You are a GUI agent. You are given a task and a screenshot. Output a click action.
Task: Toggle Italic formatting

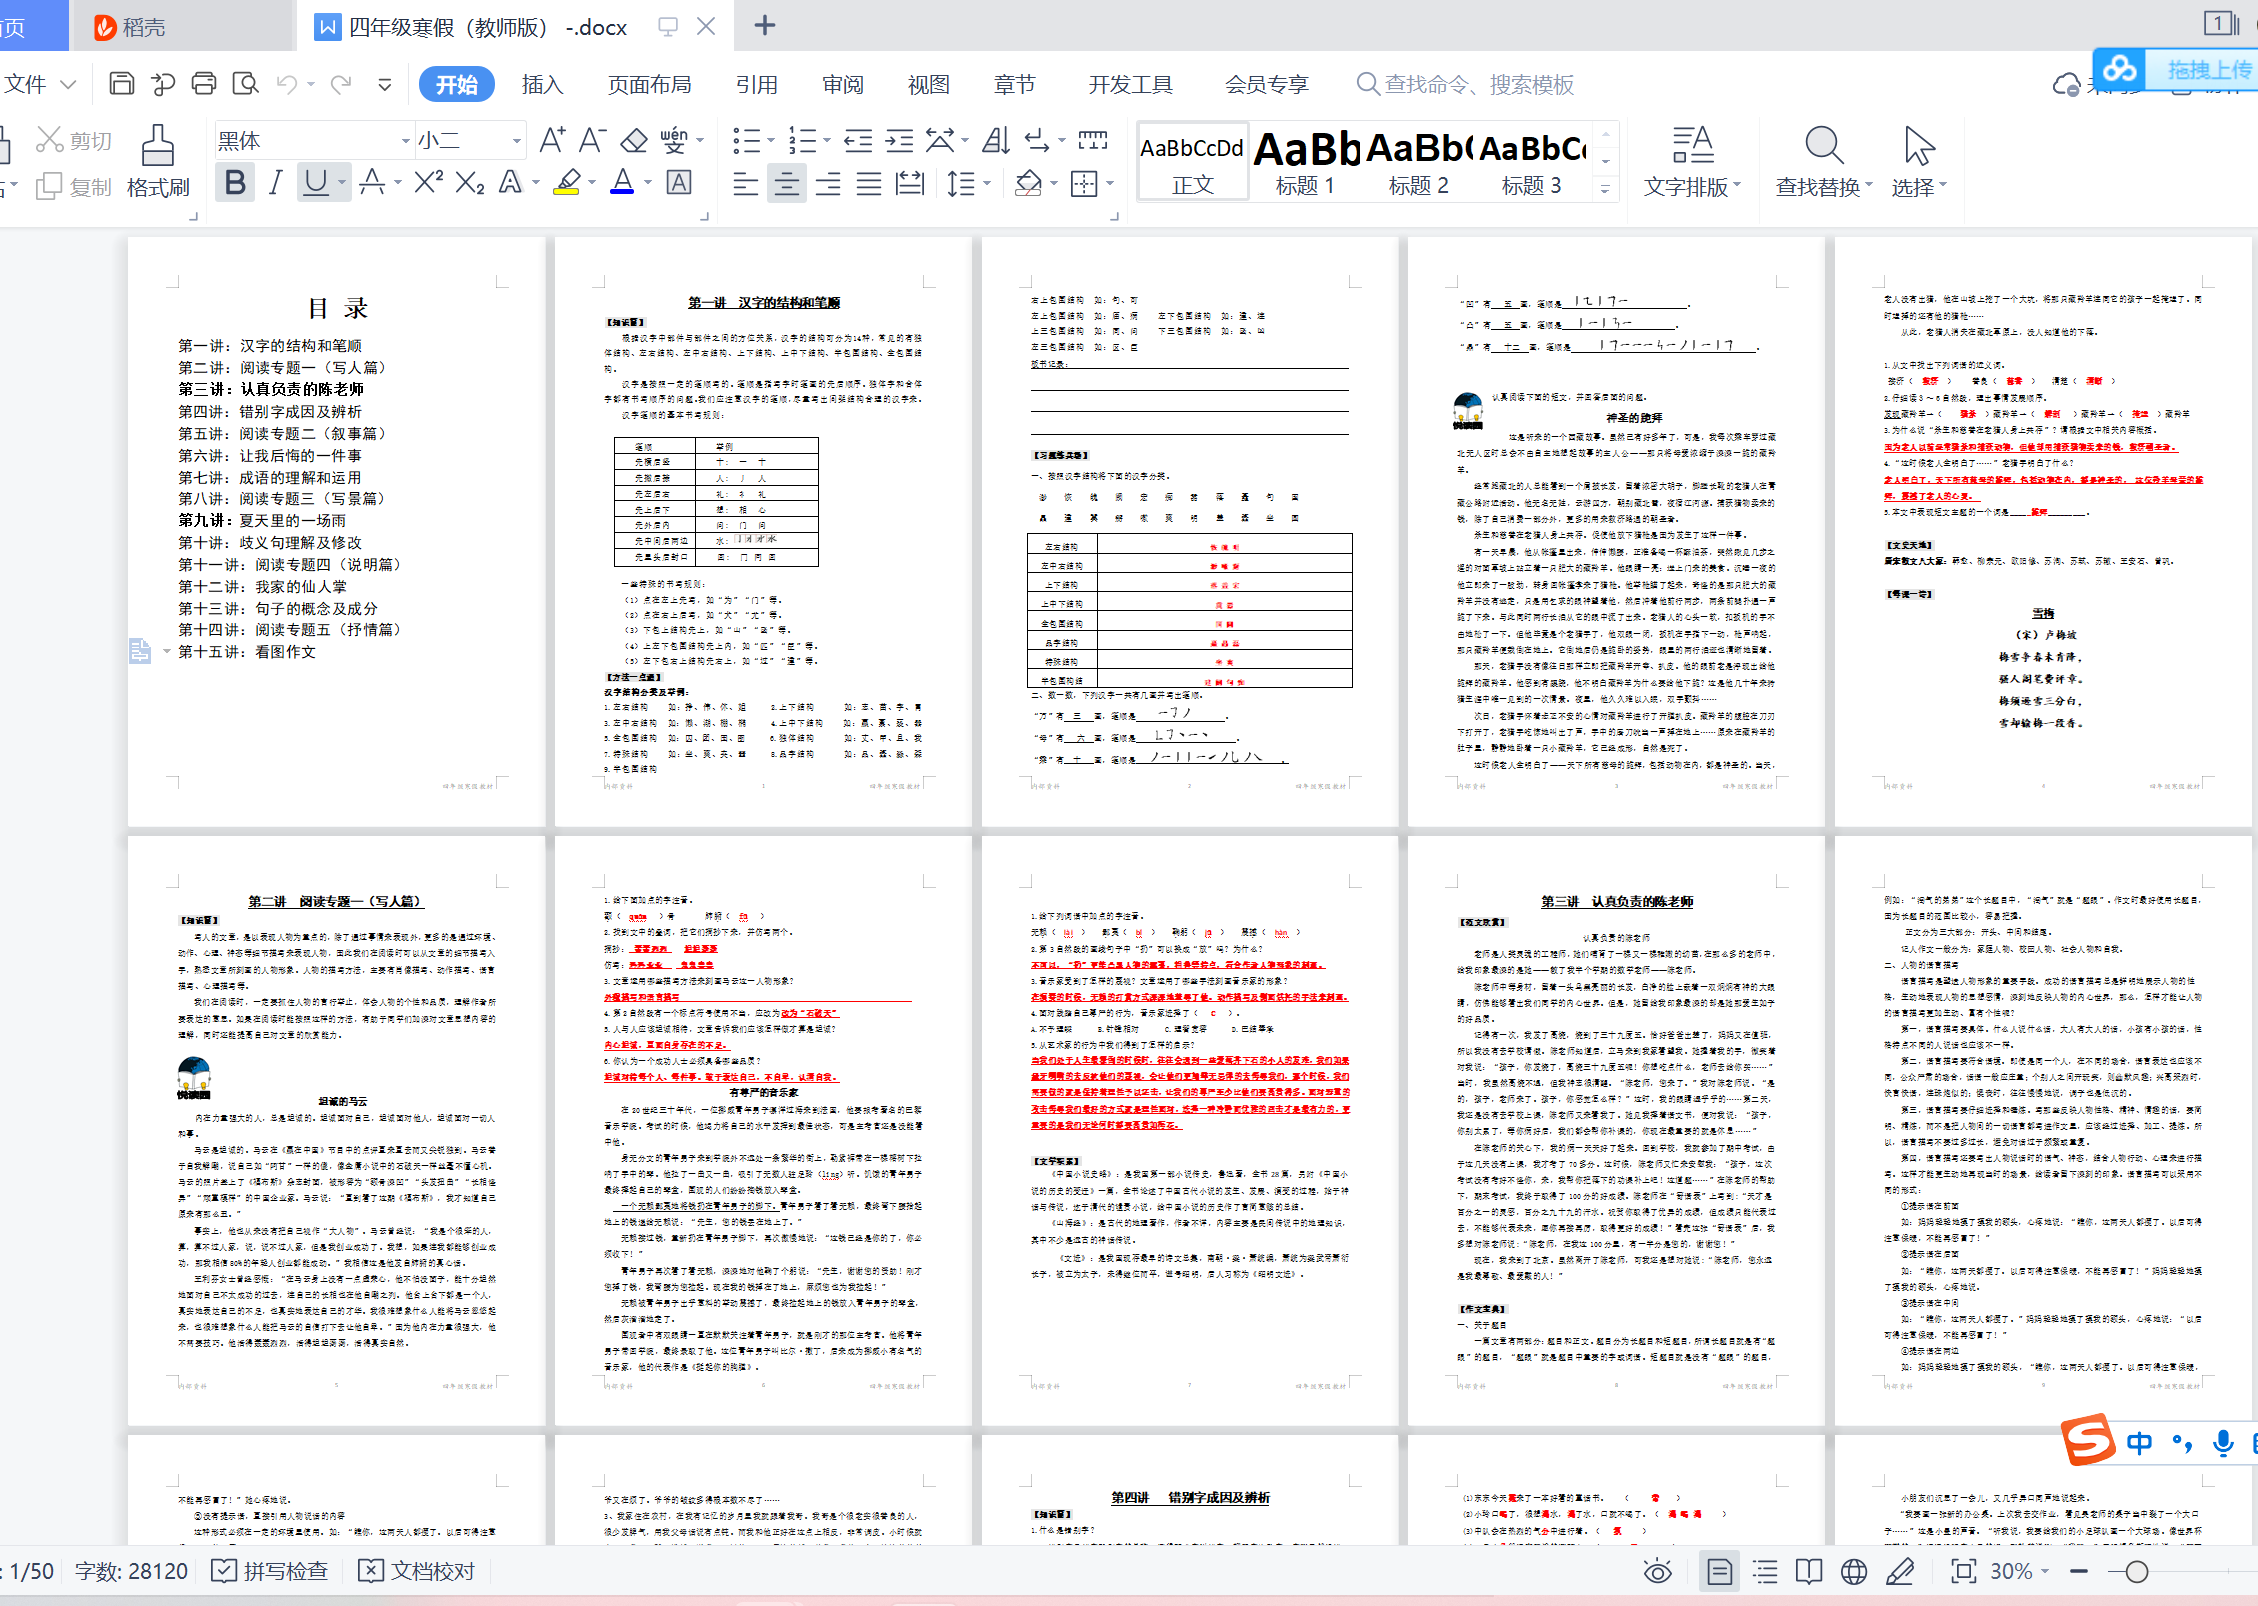(x=275, y=182)
